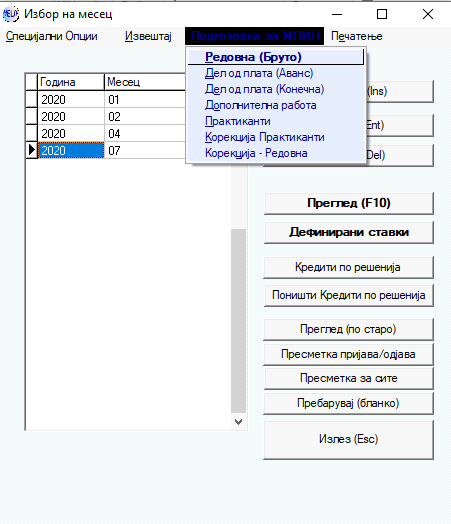Click the Преглед (F10) button

[x=349, y=203]
